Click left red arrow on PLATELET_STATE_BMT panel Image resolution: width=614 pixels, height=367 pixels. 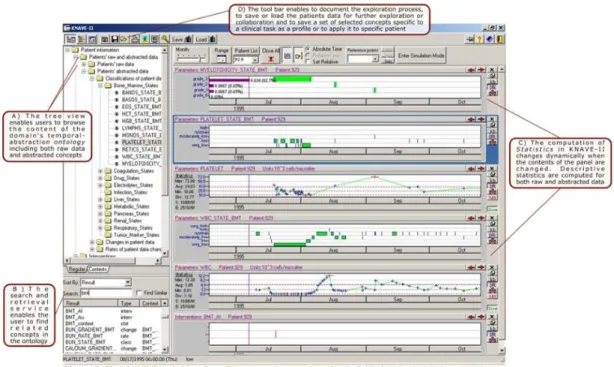coord(471,119)
